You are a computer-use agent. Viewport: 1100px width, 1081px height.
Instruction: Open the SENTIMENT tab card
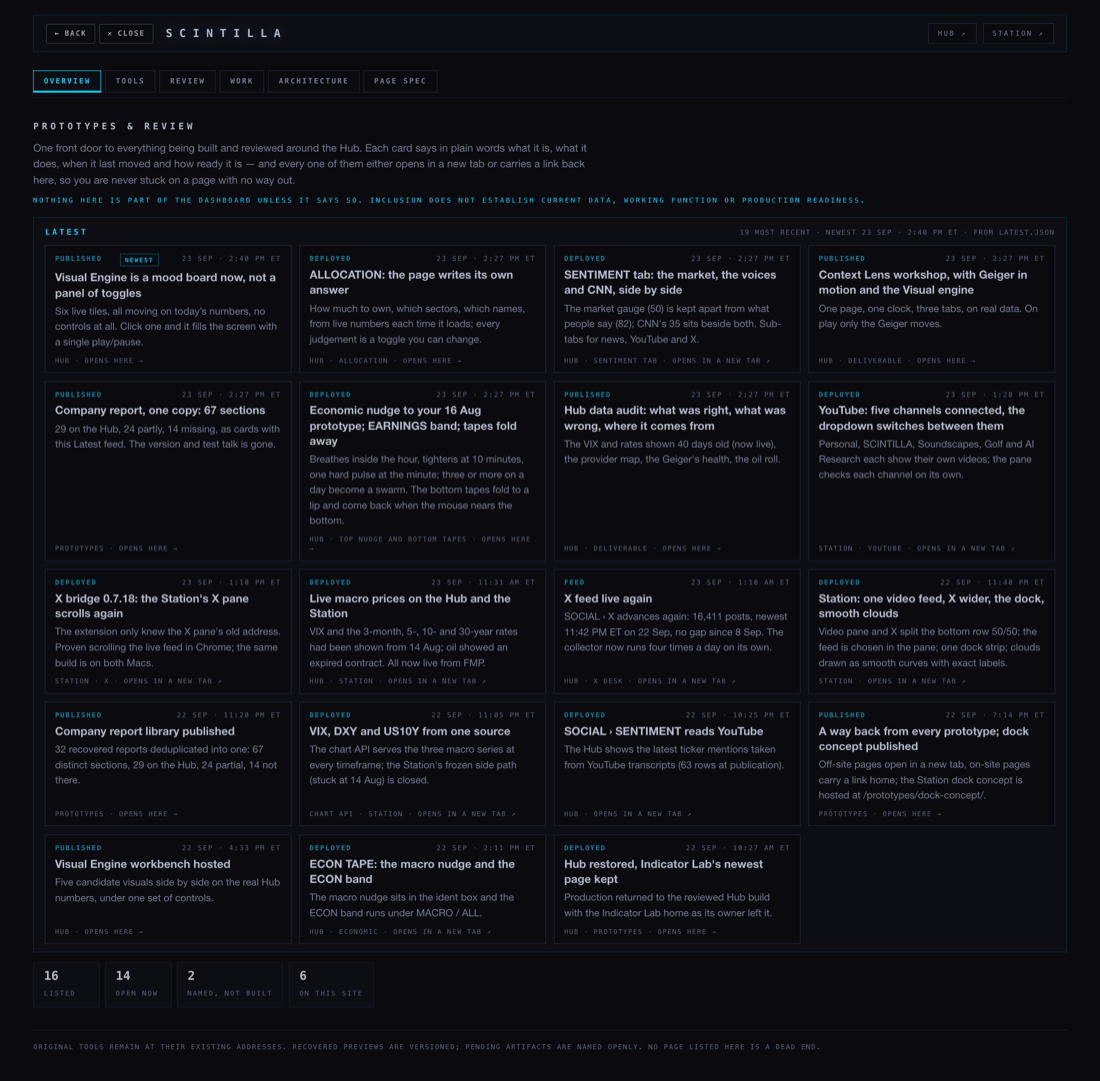pyautogui.click(x=677, y=309)
